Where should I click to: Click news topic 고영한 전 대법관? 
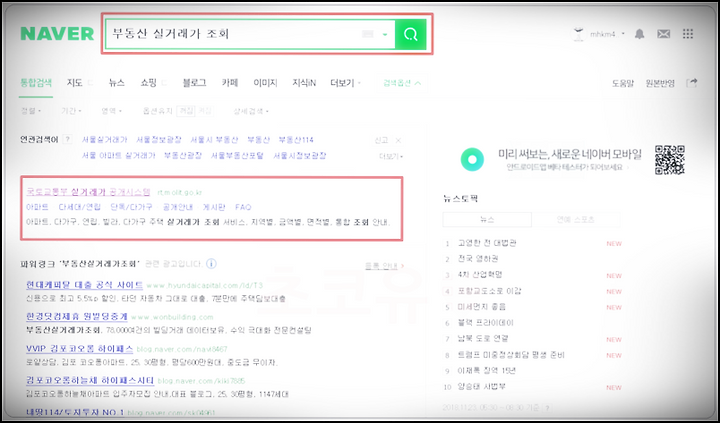pyautogui.click(x=487, y=243)
